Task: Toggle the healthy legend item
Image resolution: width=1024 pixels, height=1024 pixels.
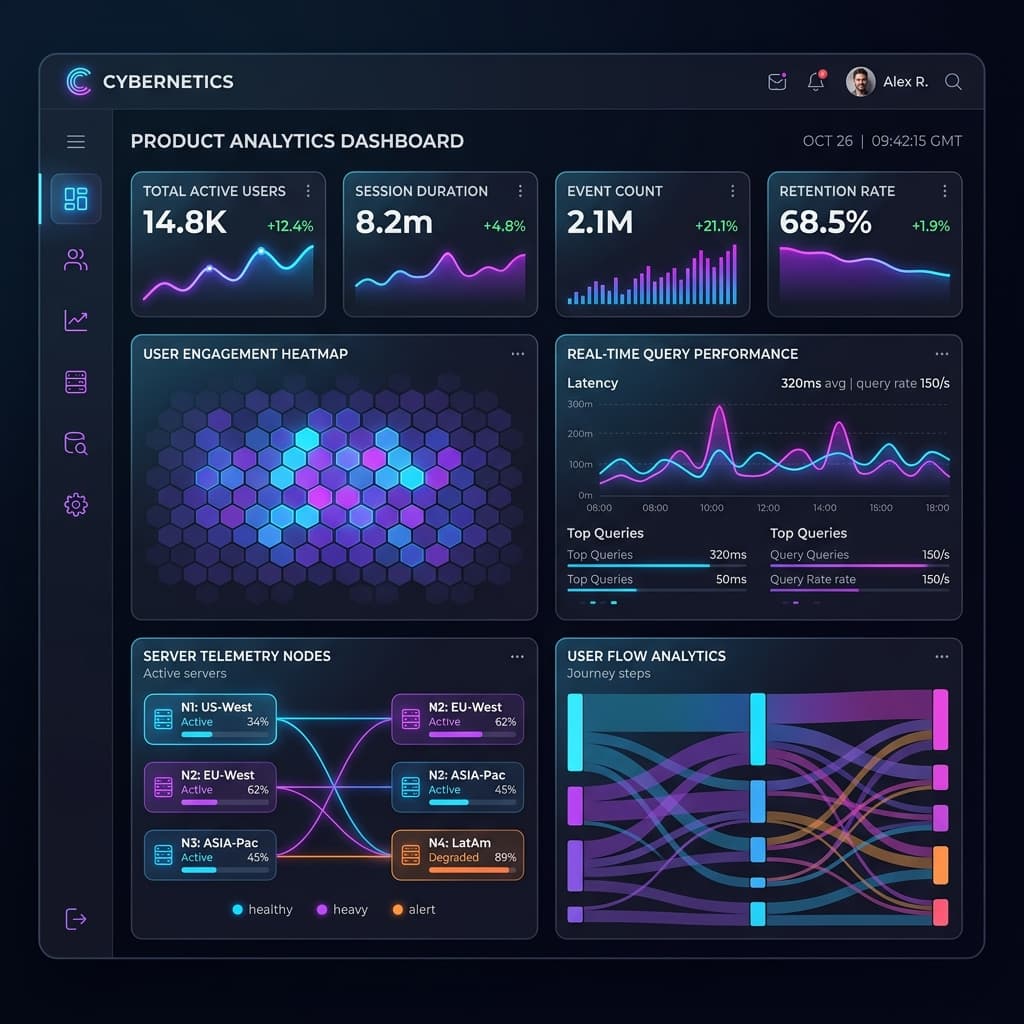Action: click(x=263, y=910)
